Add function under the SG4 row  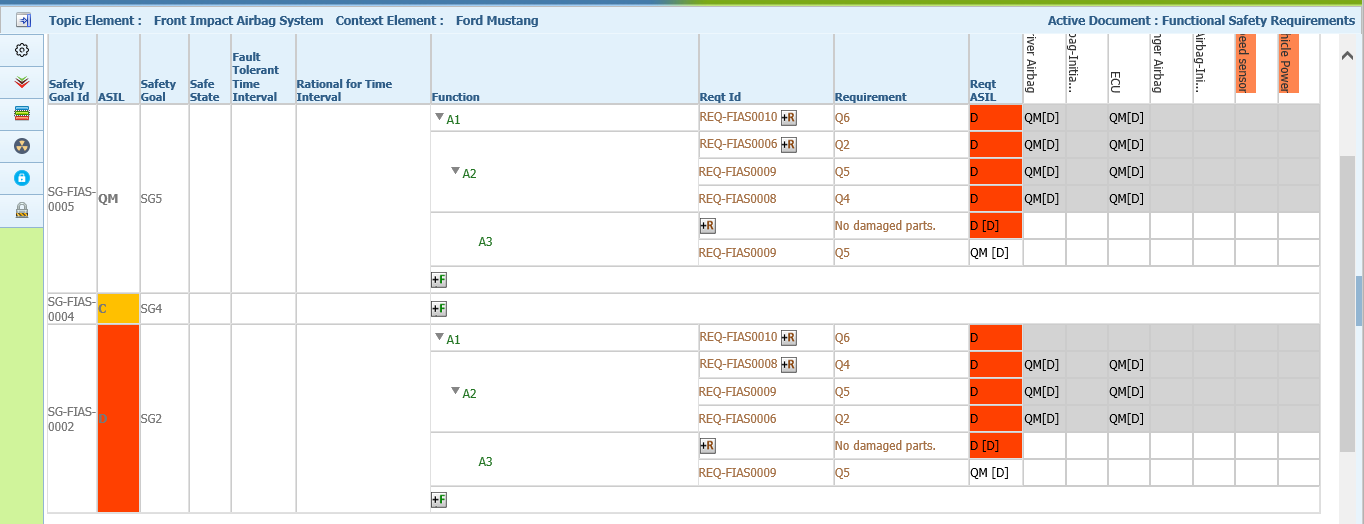[x=439, y=309]
